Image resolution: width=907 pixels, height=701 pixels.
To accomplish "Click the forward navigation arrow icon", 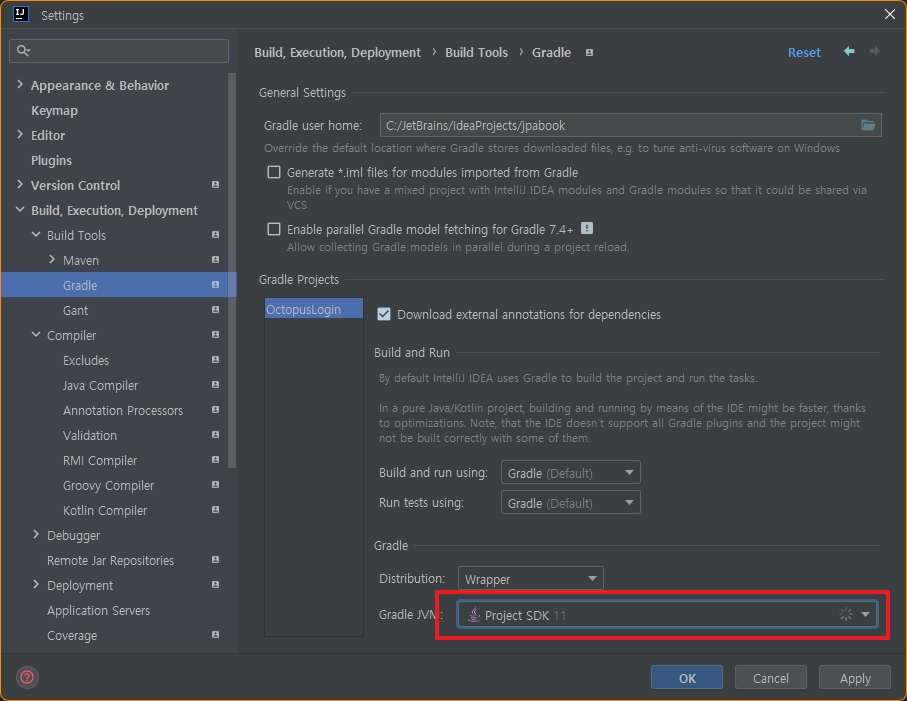I will tap(875, 51).
